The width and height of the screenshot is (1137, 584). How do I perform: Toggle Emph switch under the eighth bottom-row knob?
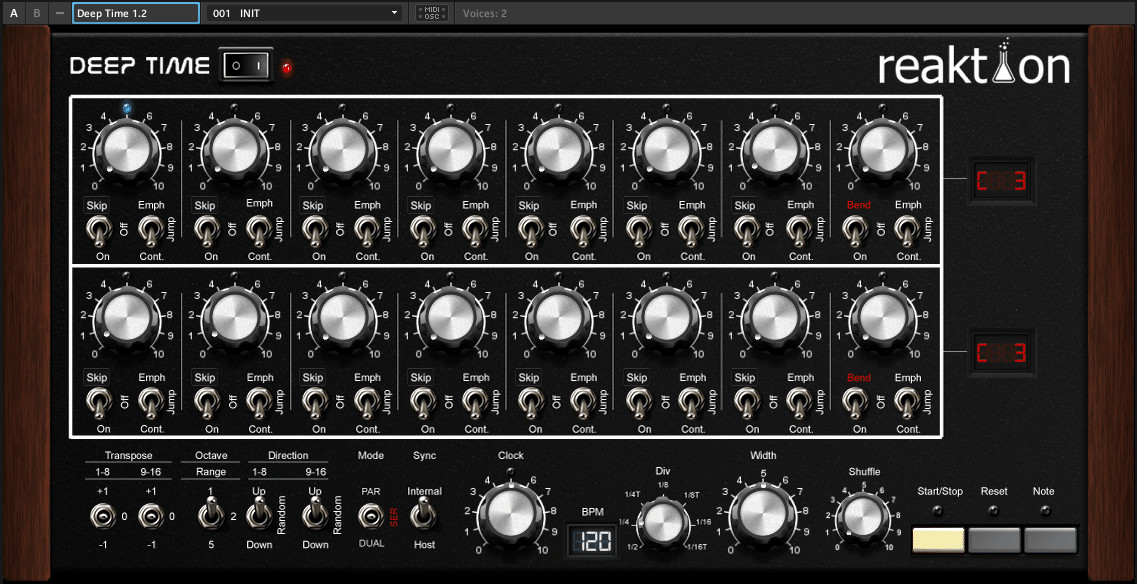pyautogui.click(x=906, y=403)
